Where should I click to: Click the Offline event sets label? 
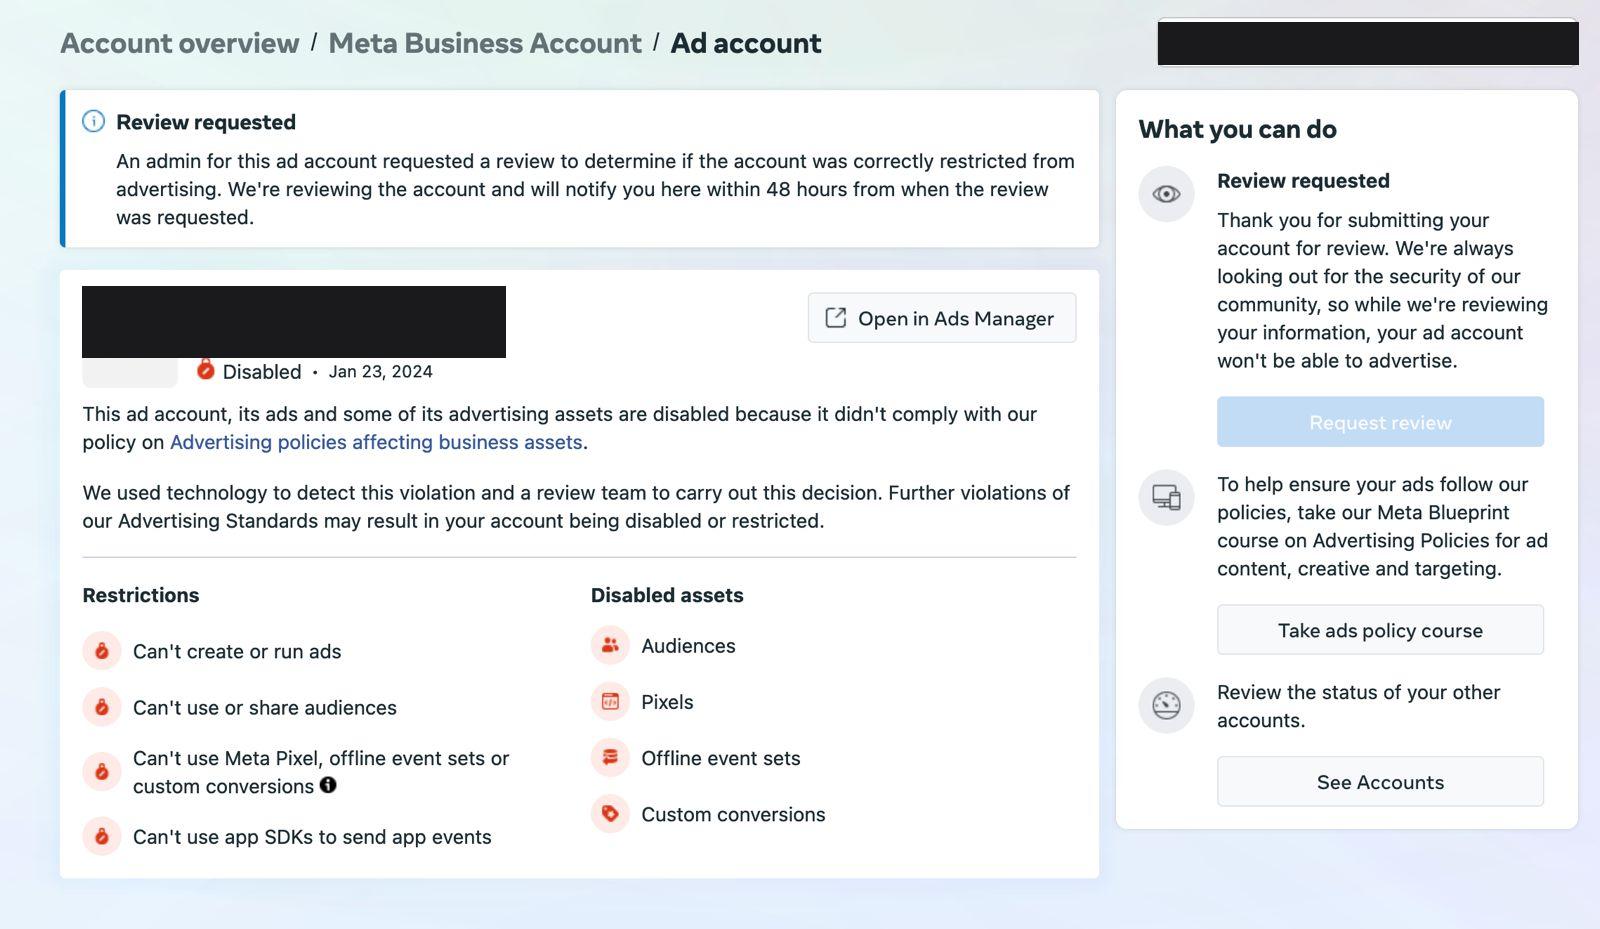(x=721, y=758)
